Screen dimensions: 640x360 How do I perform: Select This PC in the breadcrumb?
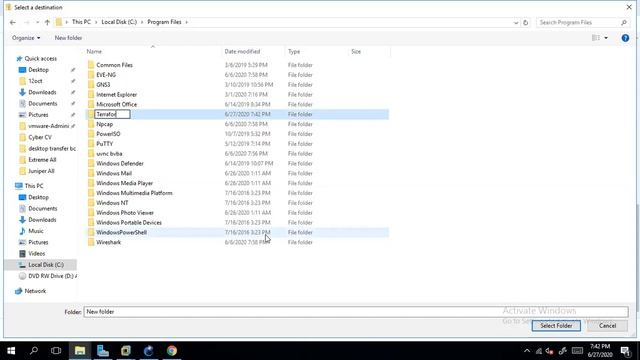[81, 22]
